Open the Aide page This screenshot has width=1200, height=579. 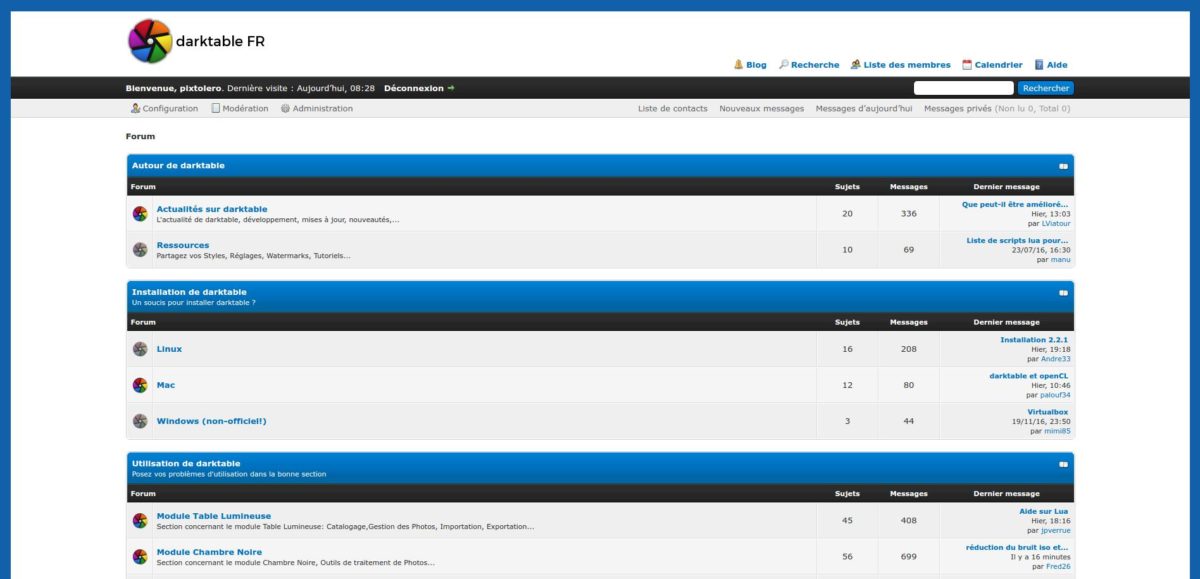(x=1057, y=65)
